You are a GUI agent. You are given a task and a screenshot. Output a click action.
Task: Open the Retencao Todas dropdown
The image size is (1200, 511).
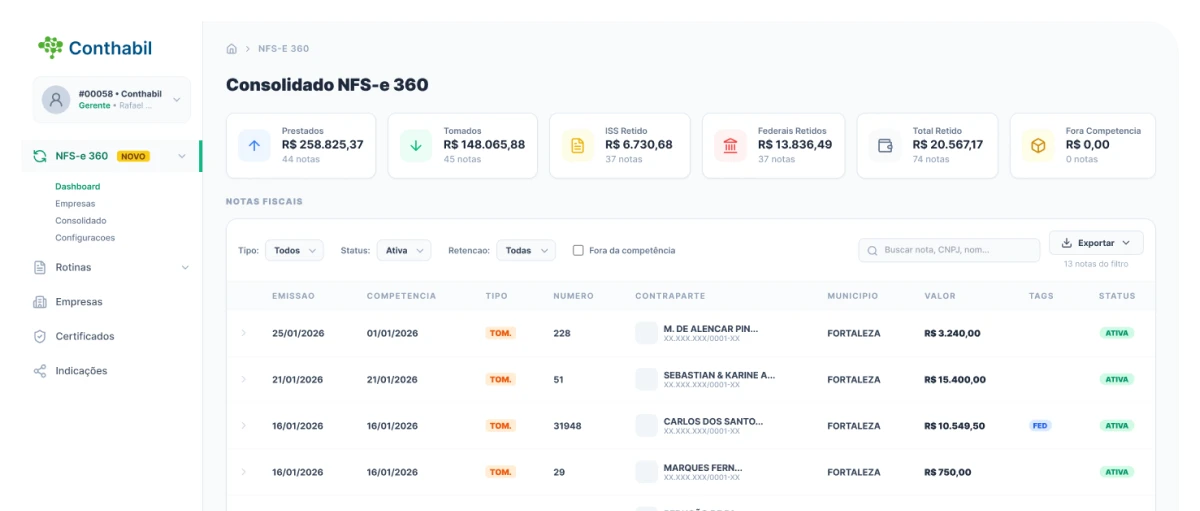click(x=525, y=250)
